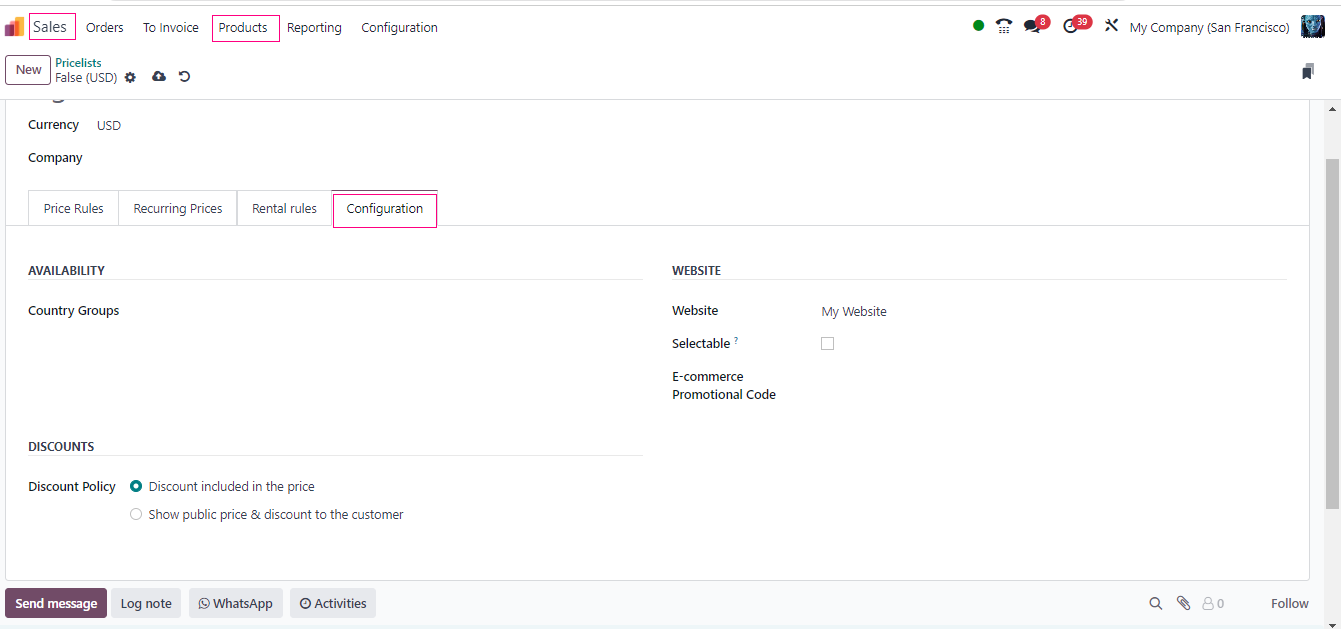The height and width of the screenshot is (629, 1341).
Task: Search messages in the chatter
Action: coord(1156,603)
